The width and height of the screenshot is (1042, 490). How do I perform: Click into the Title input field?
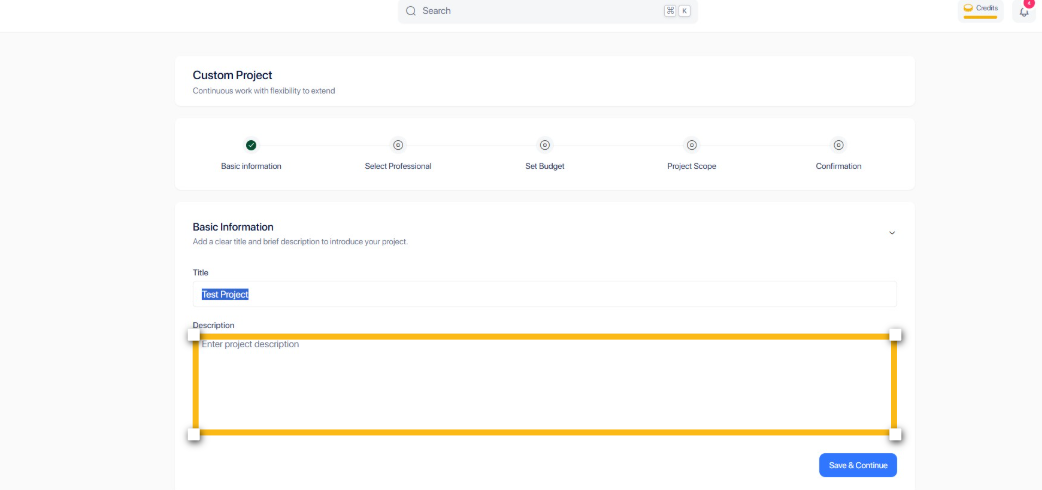[544, 294]
